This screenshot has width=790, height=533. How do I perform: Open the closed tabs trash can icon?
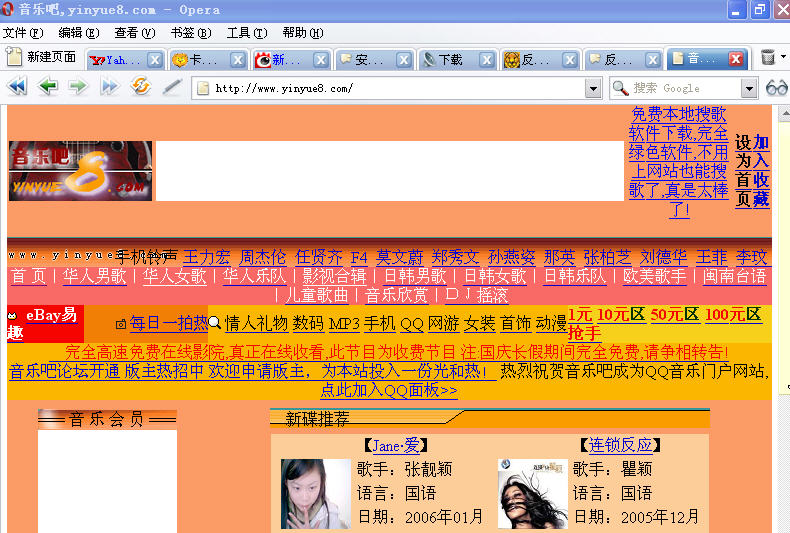(768, 57)
